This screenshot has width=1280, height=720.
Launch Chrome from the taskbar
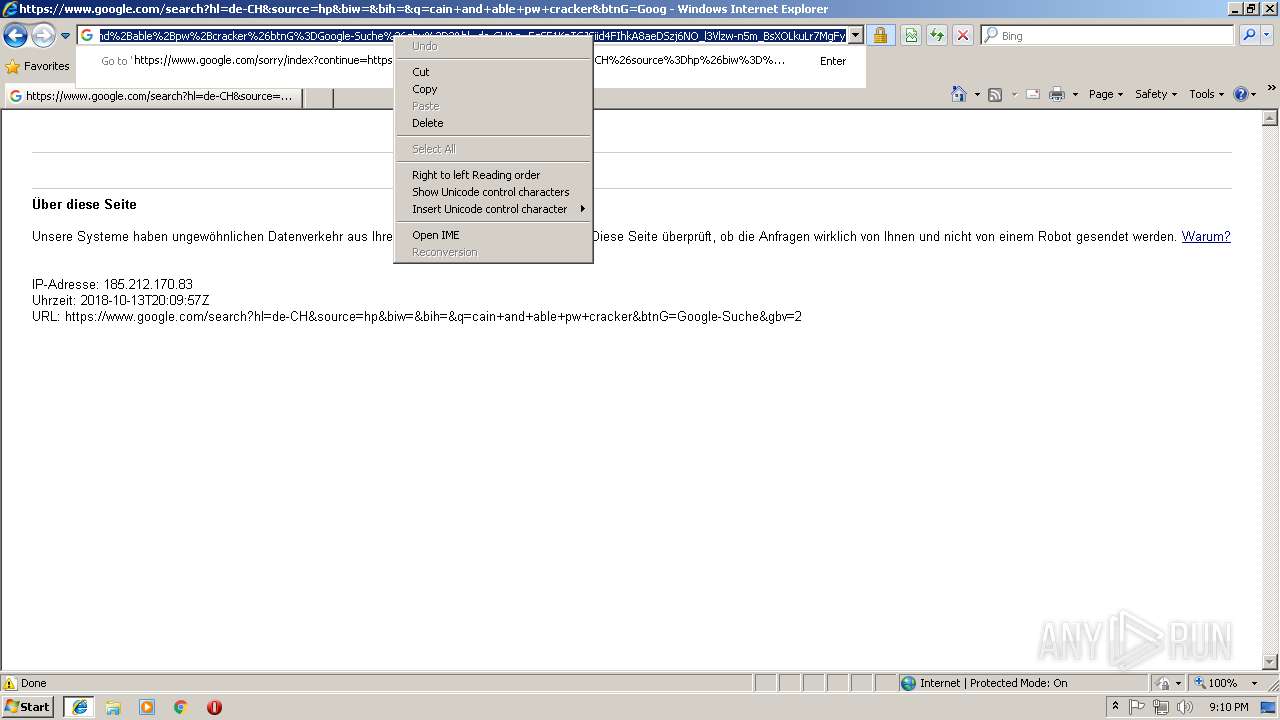[x=181, y=707]
